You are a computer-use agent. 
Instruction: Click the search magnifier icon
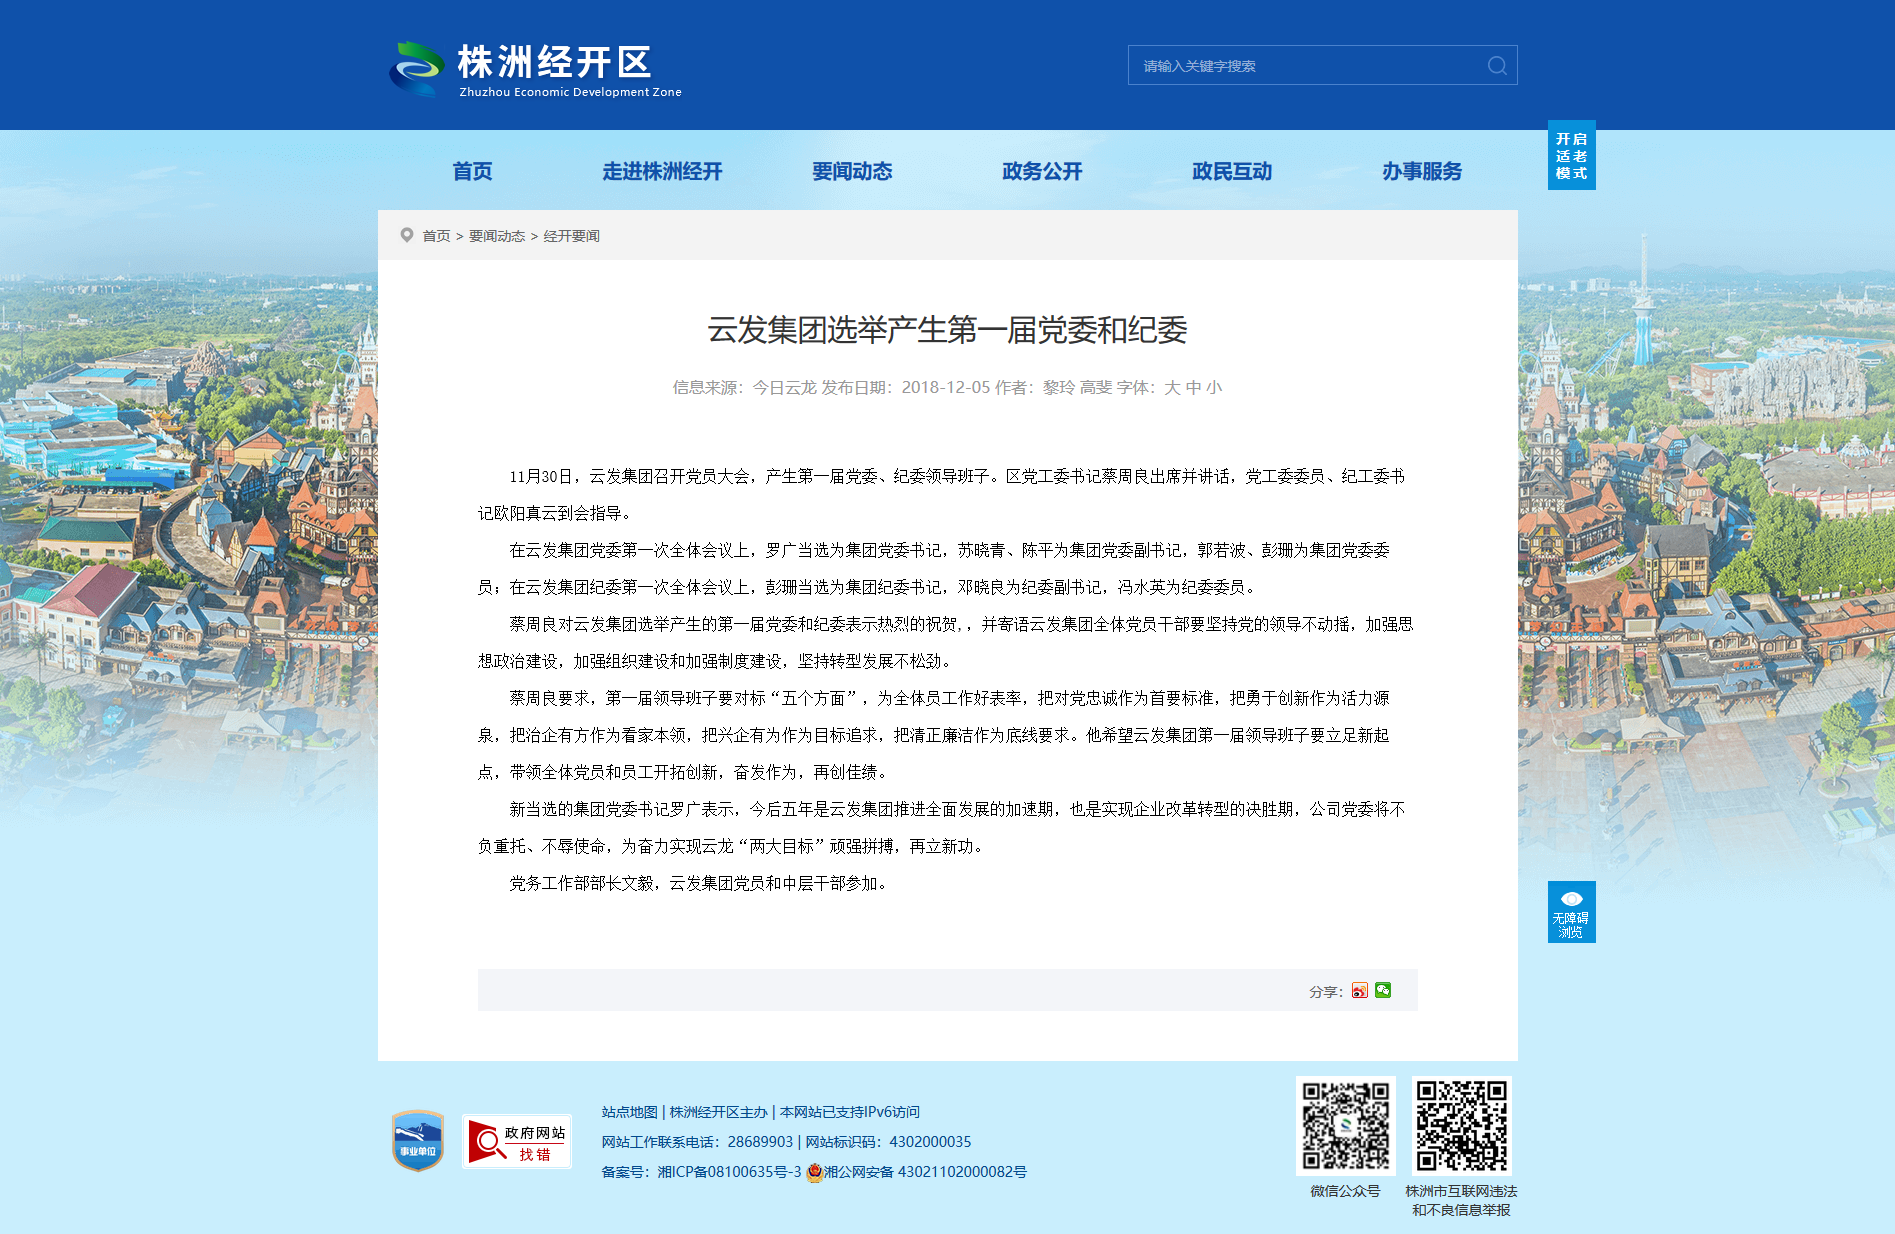point(1497,66)
